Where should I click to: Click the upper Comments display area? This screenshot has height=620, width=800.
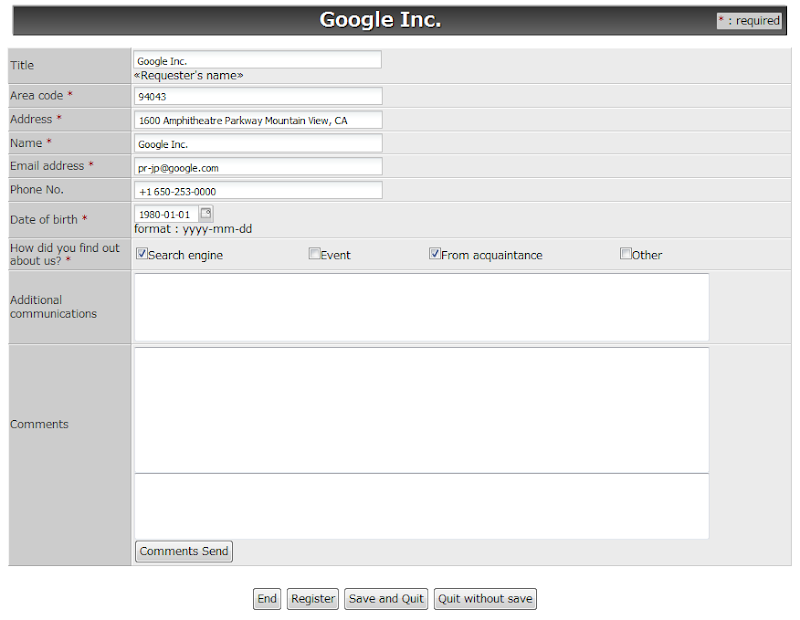(x=422, y=410)
